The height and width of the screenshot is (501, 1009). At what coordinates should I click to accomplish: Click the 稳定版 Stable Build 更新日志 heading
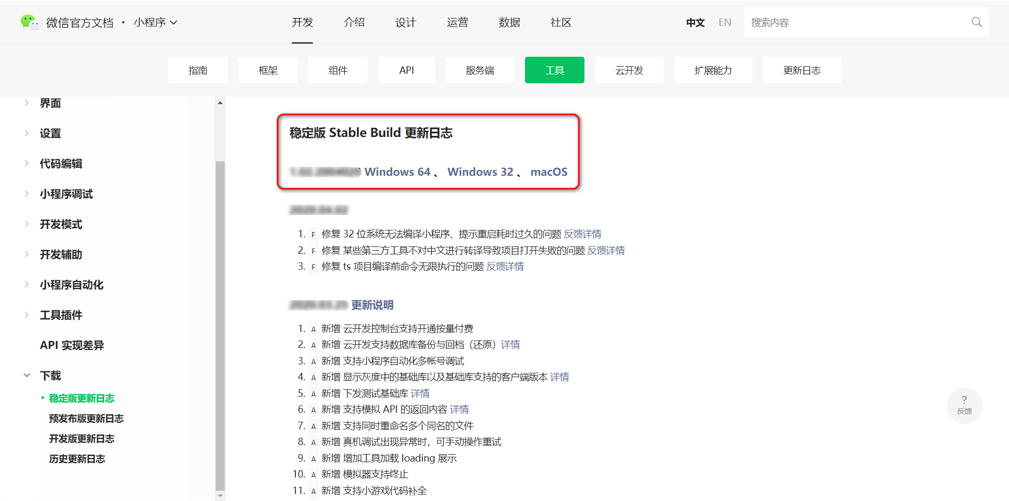tap(371, 132)
